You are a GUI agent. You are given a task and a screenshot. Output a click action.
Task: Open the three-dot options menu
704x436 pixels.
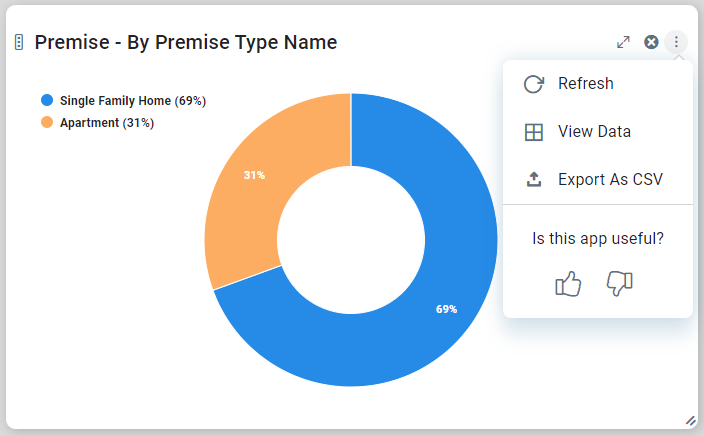[x=677, y=42]
